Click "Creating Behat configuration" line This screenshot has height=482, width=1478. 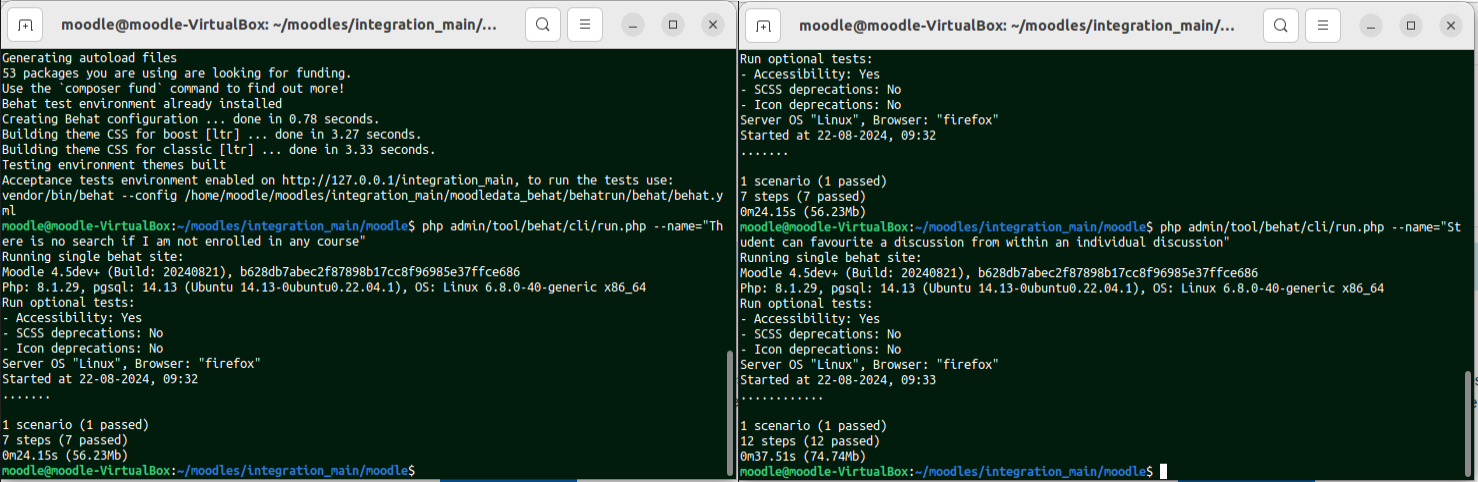pyautogui.click(x=190, y=119)
